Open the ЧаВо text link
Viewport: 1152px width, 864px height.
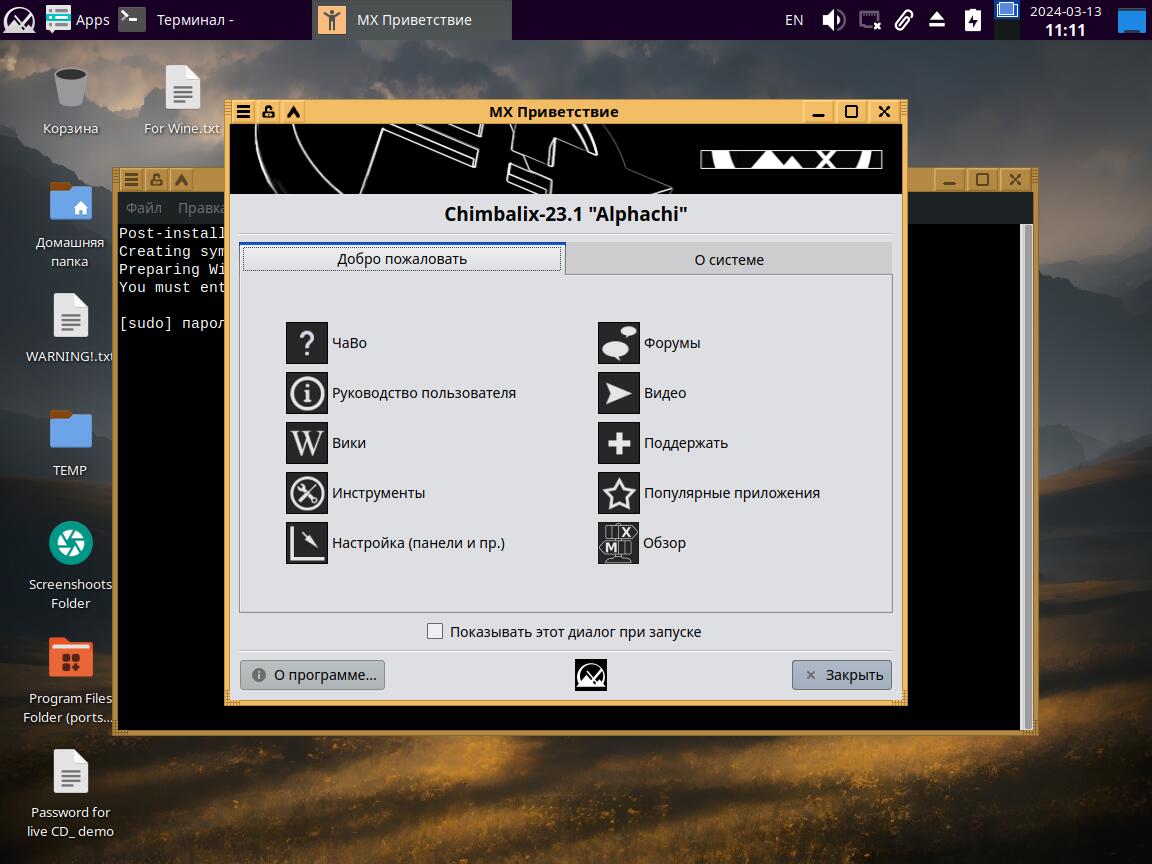[350, 343]
